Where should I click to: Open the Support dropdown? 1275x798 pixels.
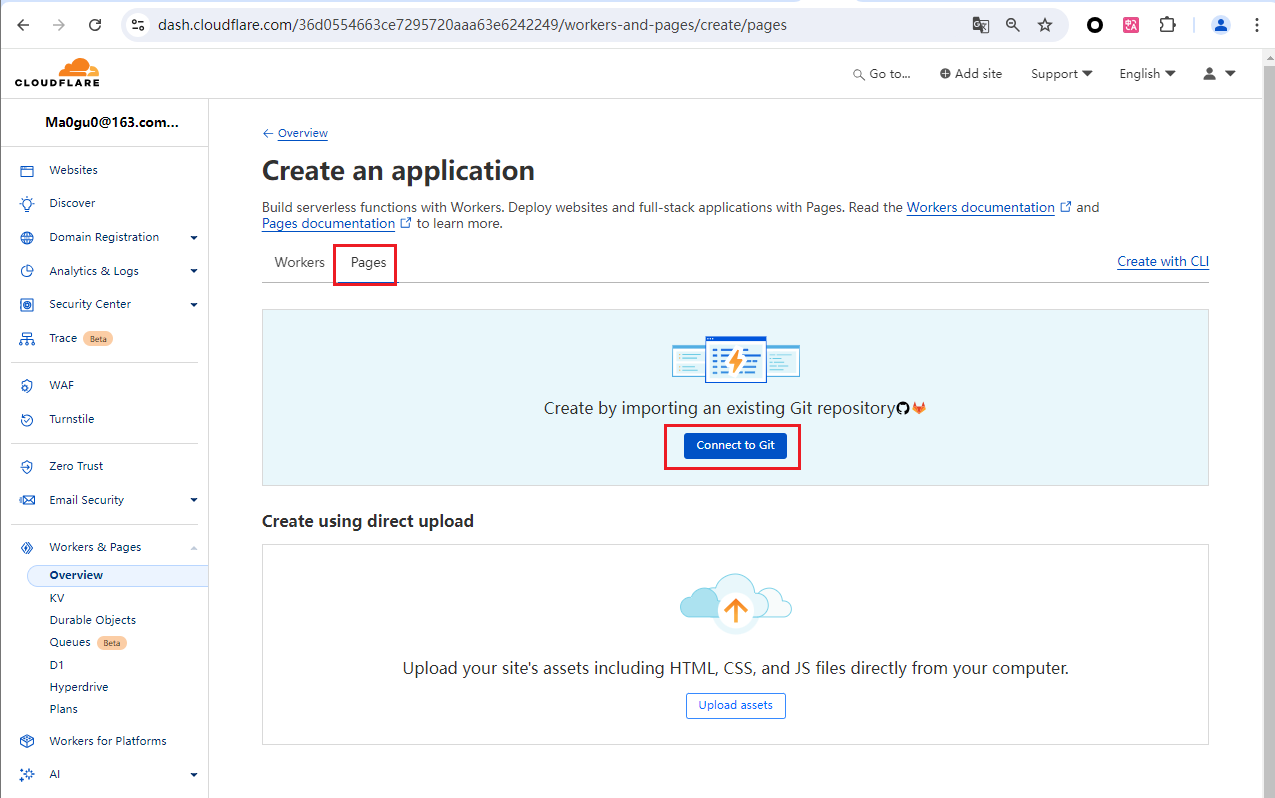pos(1062,74)
